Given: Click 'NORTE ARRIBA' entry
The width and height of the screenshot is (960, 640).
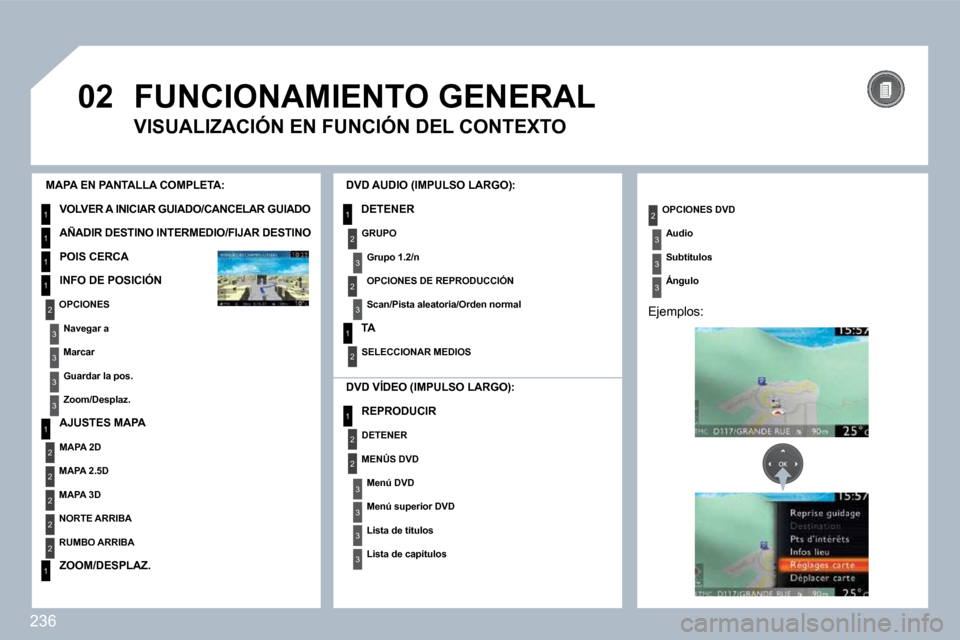Looking at the screenshot, I should pos(96,519).
